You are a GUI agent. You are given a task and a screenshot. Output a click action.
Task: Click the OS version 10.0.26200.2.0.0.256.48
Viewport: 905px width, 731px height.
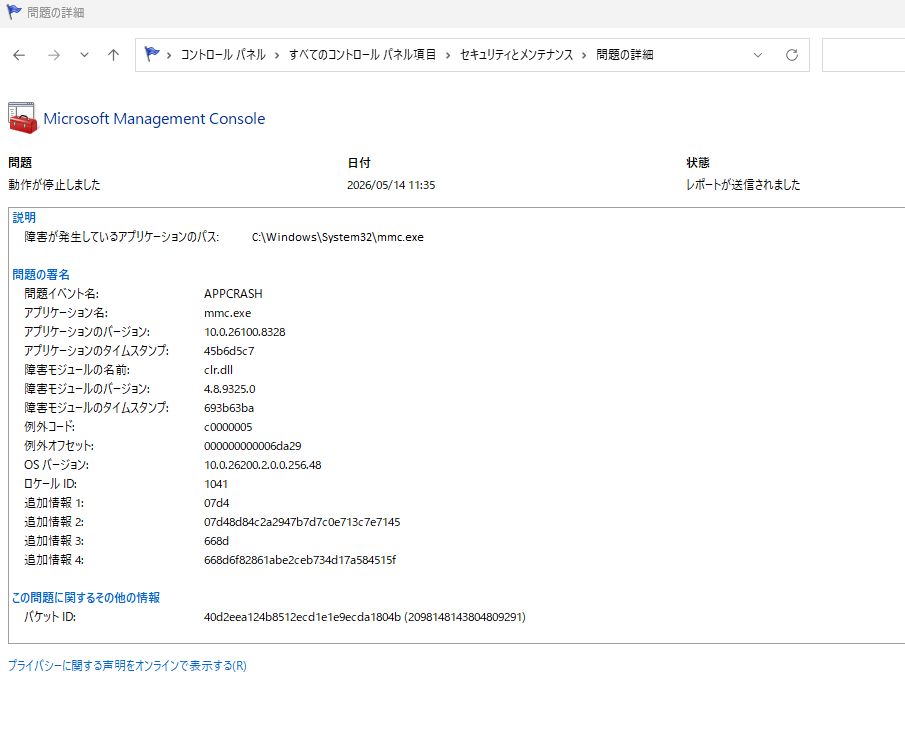[263, 465]
